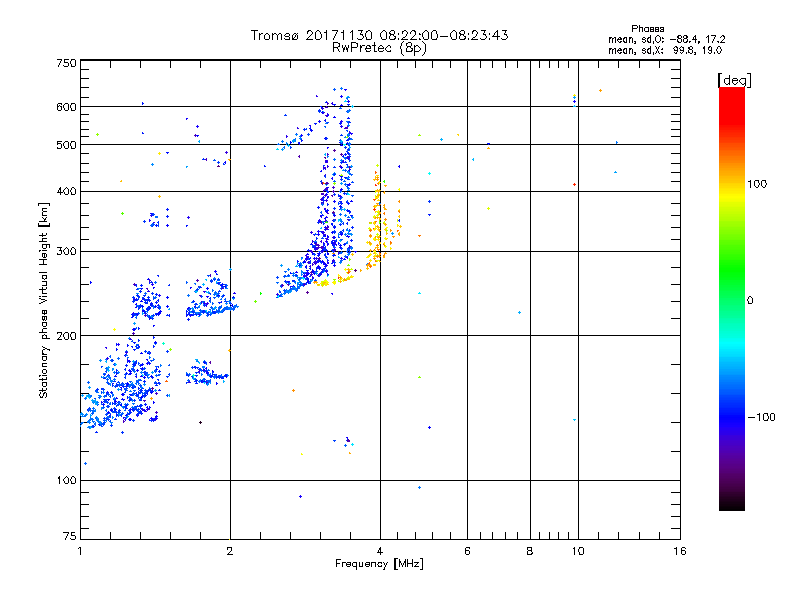
Task: Click the x-axis label '2'
Action: (230, 551)
